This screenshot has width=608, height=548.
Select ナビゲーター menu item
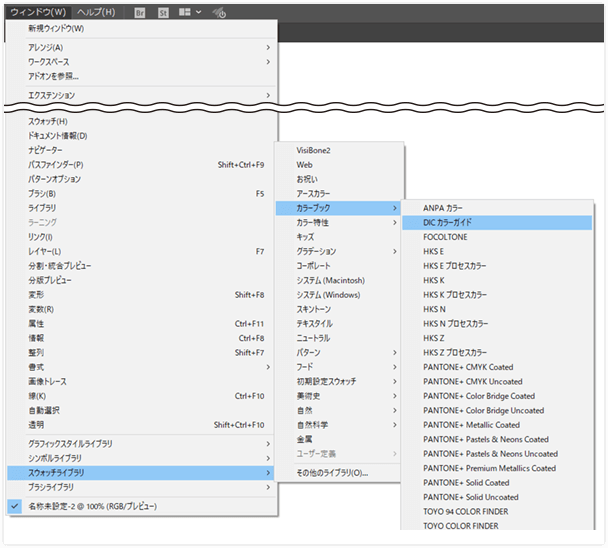(x=142, y=150)
